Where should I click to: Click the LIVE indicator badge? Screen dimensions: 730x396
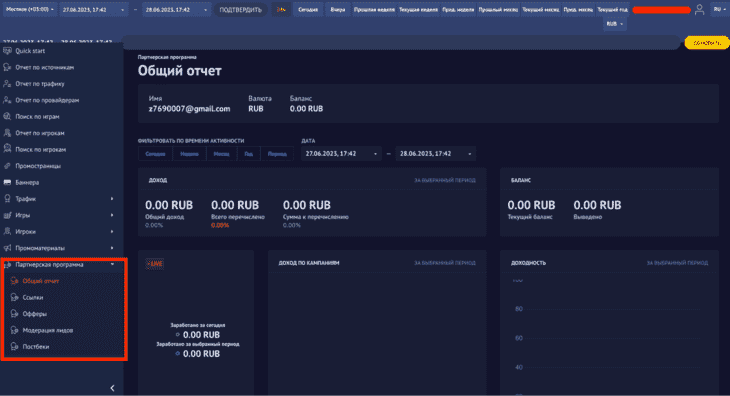[155, 264]
